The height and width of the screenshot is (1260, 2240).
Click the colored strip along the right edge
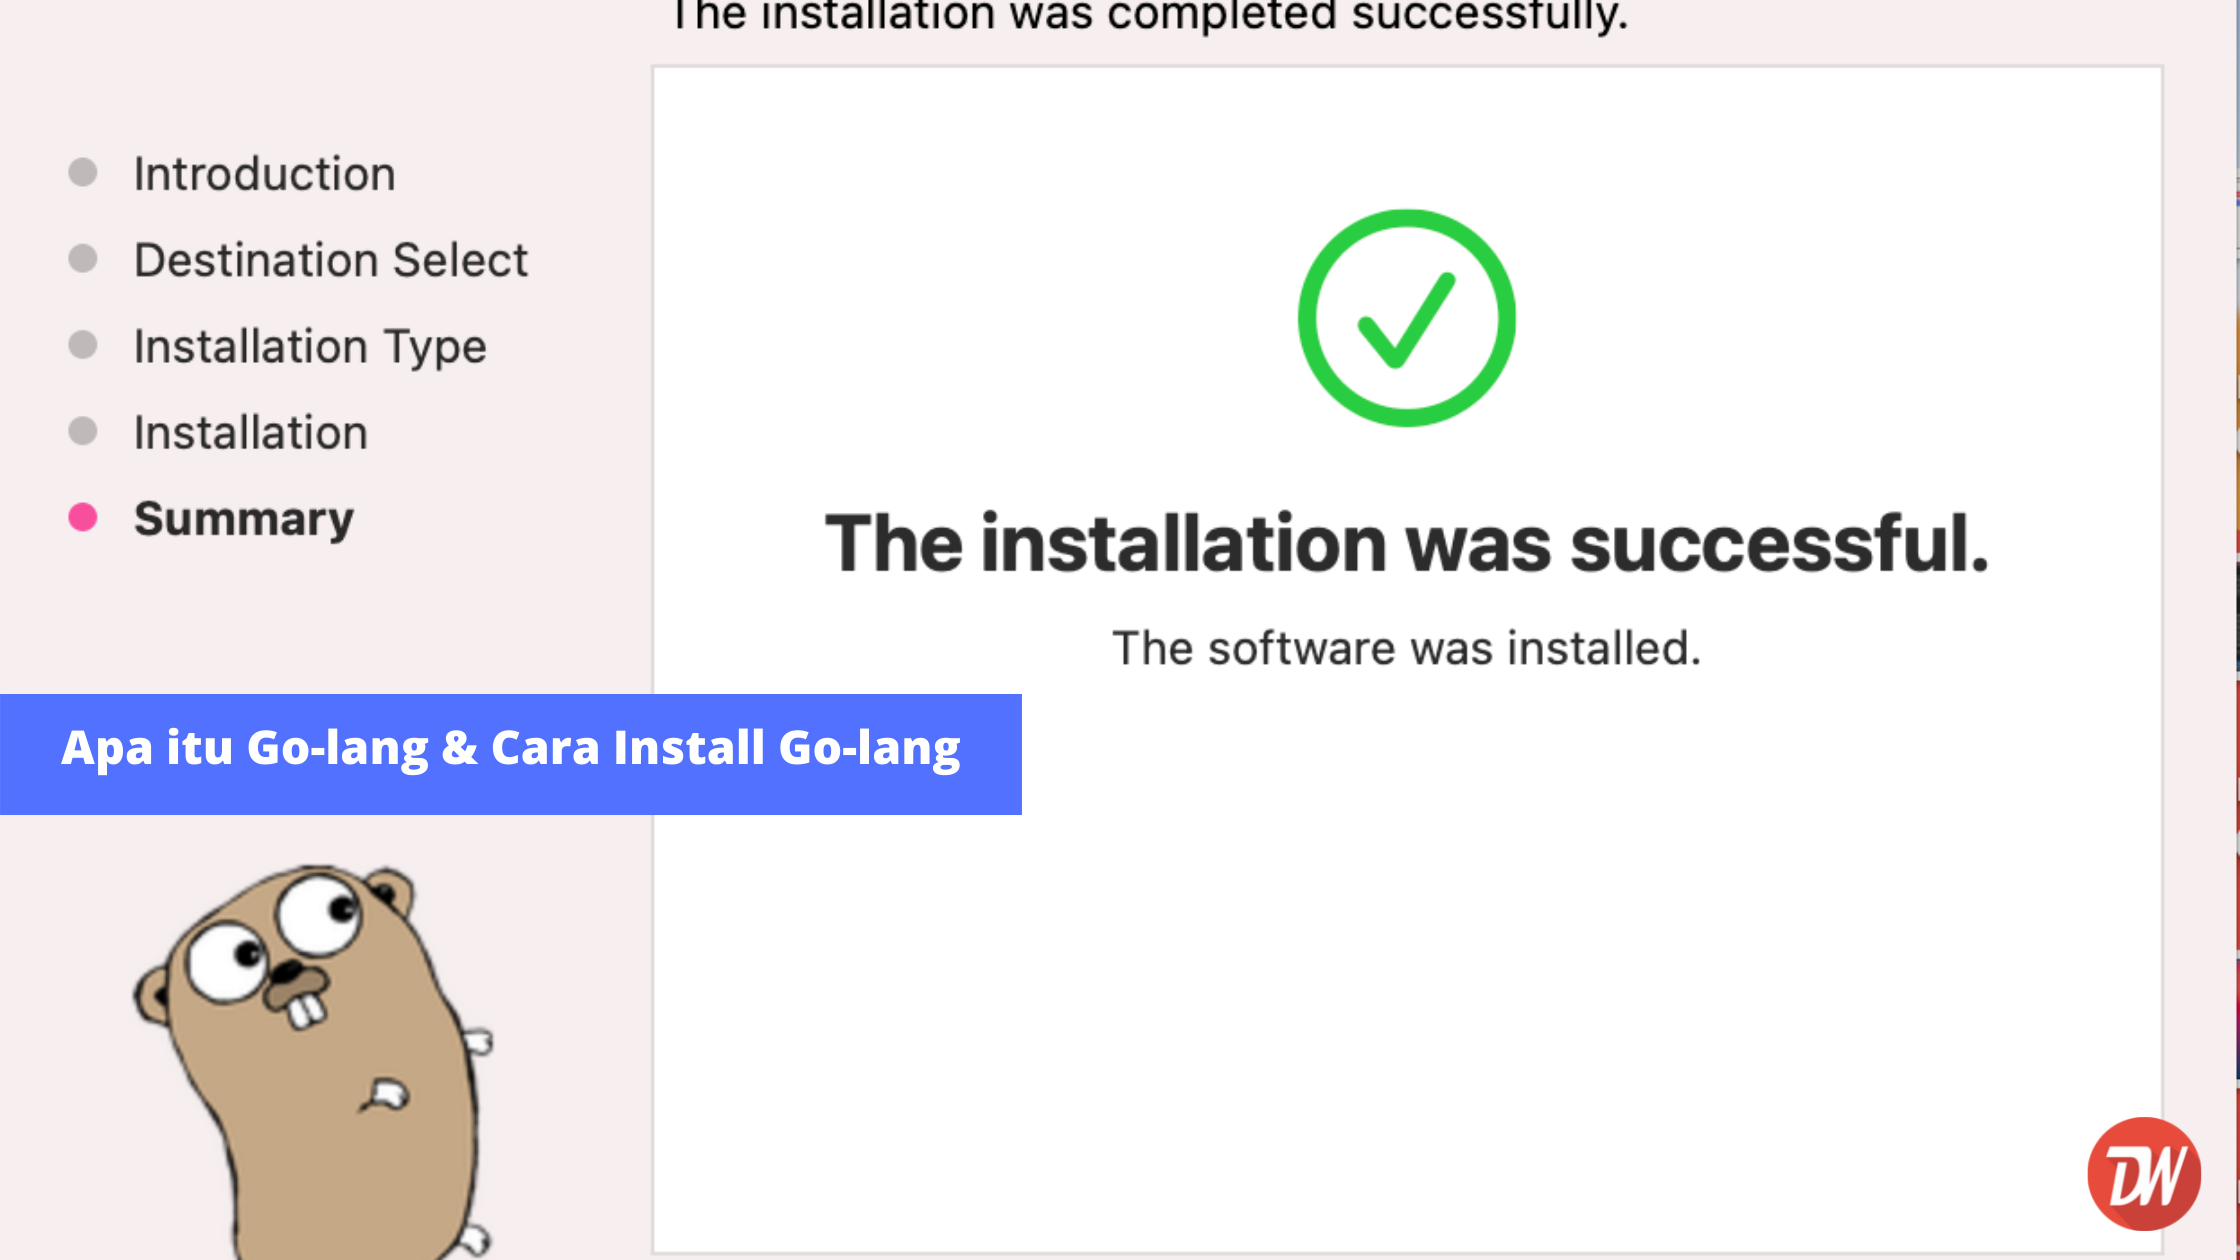2236,600
